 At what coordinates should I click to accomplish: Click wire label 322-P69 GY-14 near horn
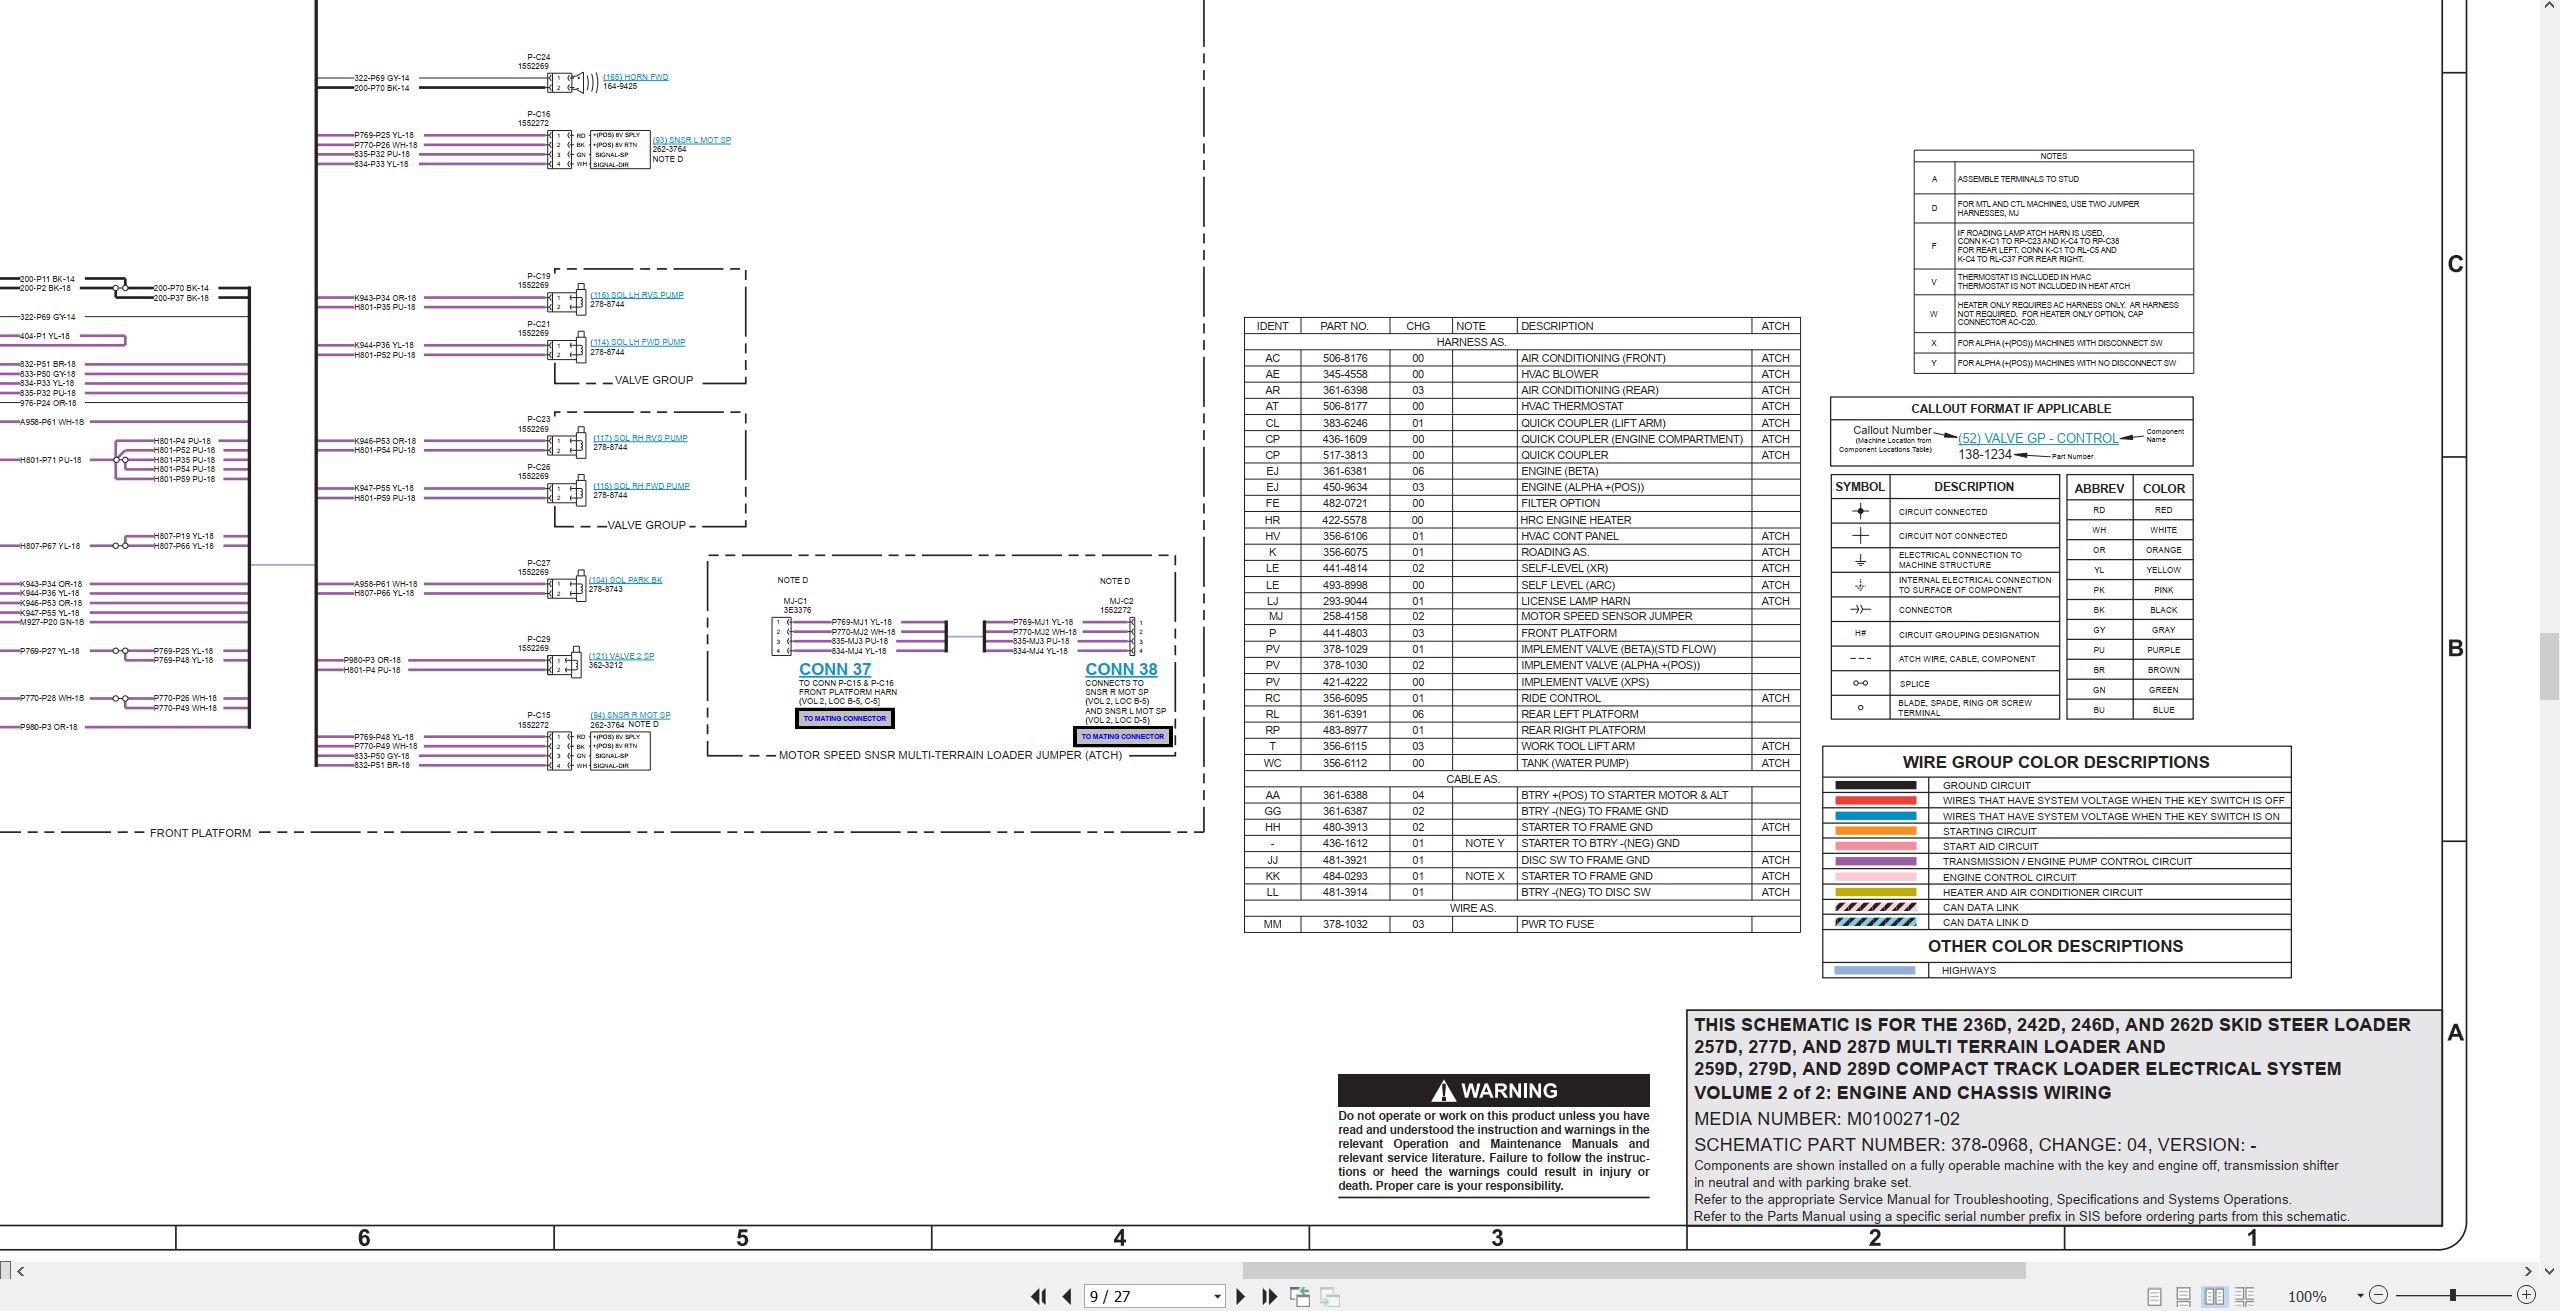[381, 78]
